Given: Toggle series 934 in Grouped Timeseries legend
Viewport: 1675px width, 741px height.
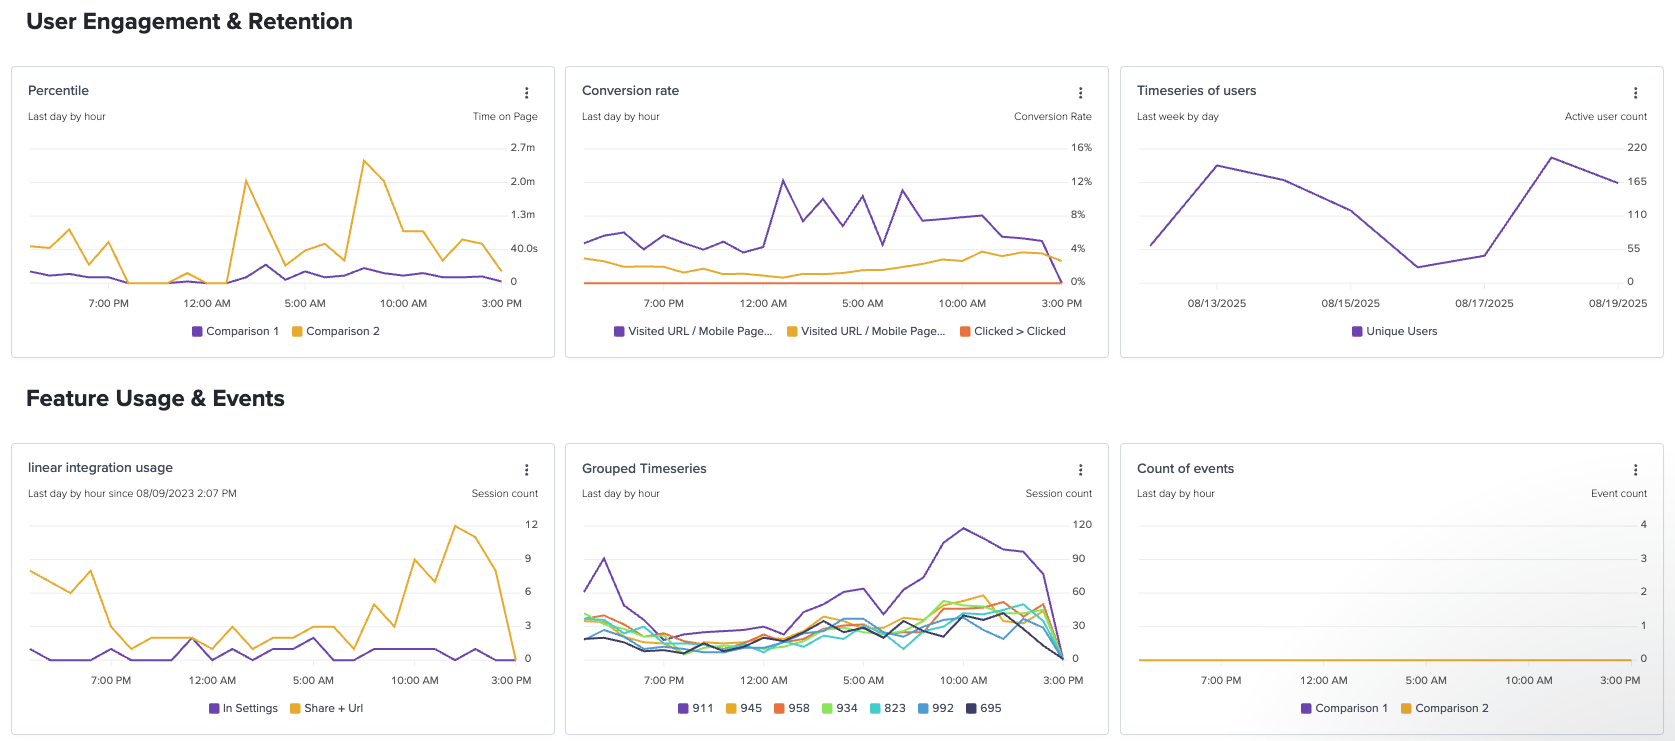Looking at the screenshot, I should 839,708.
